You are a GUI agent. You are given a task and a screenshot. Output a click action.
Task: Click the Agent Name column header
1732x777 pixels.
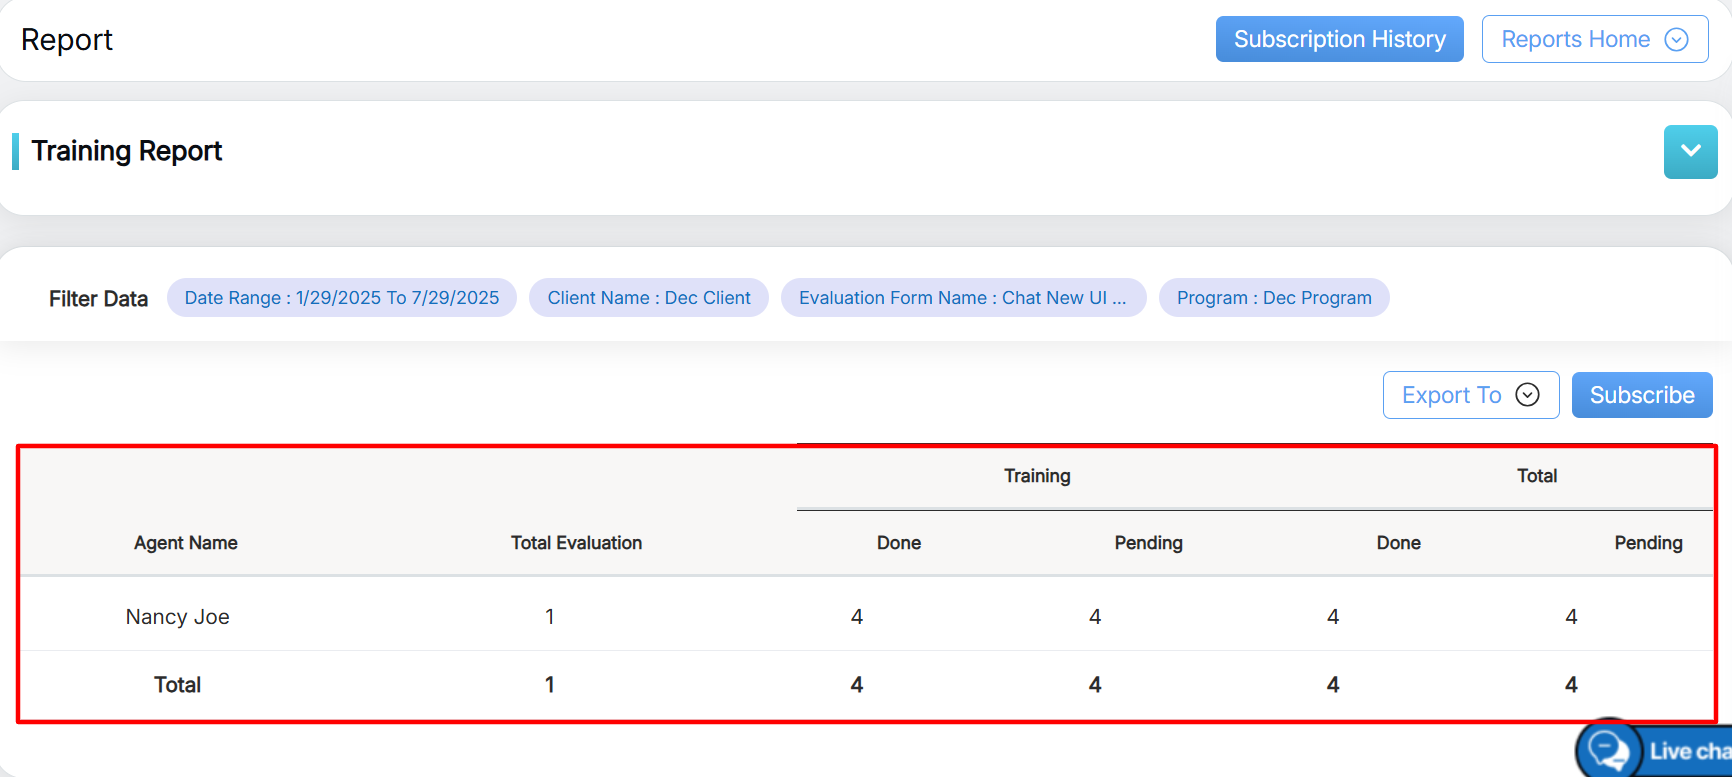tap(186, 543)
